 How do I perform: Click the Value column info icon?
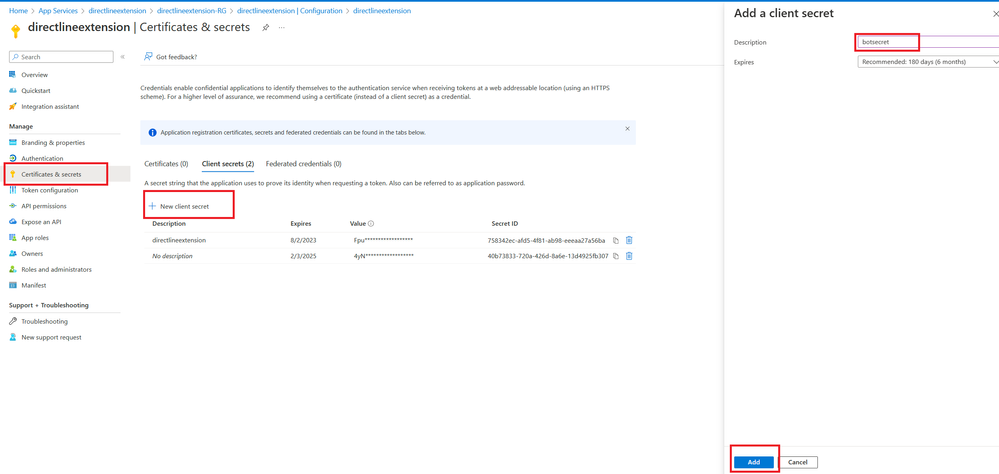[371, 224]
